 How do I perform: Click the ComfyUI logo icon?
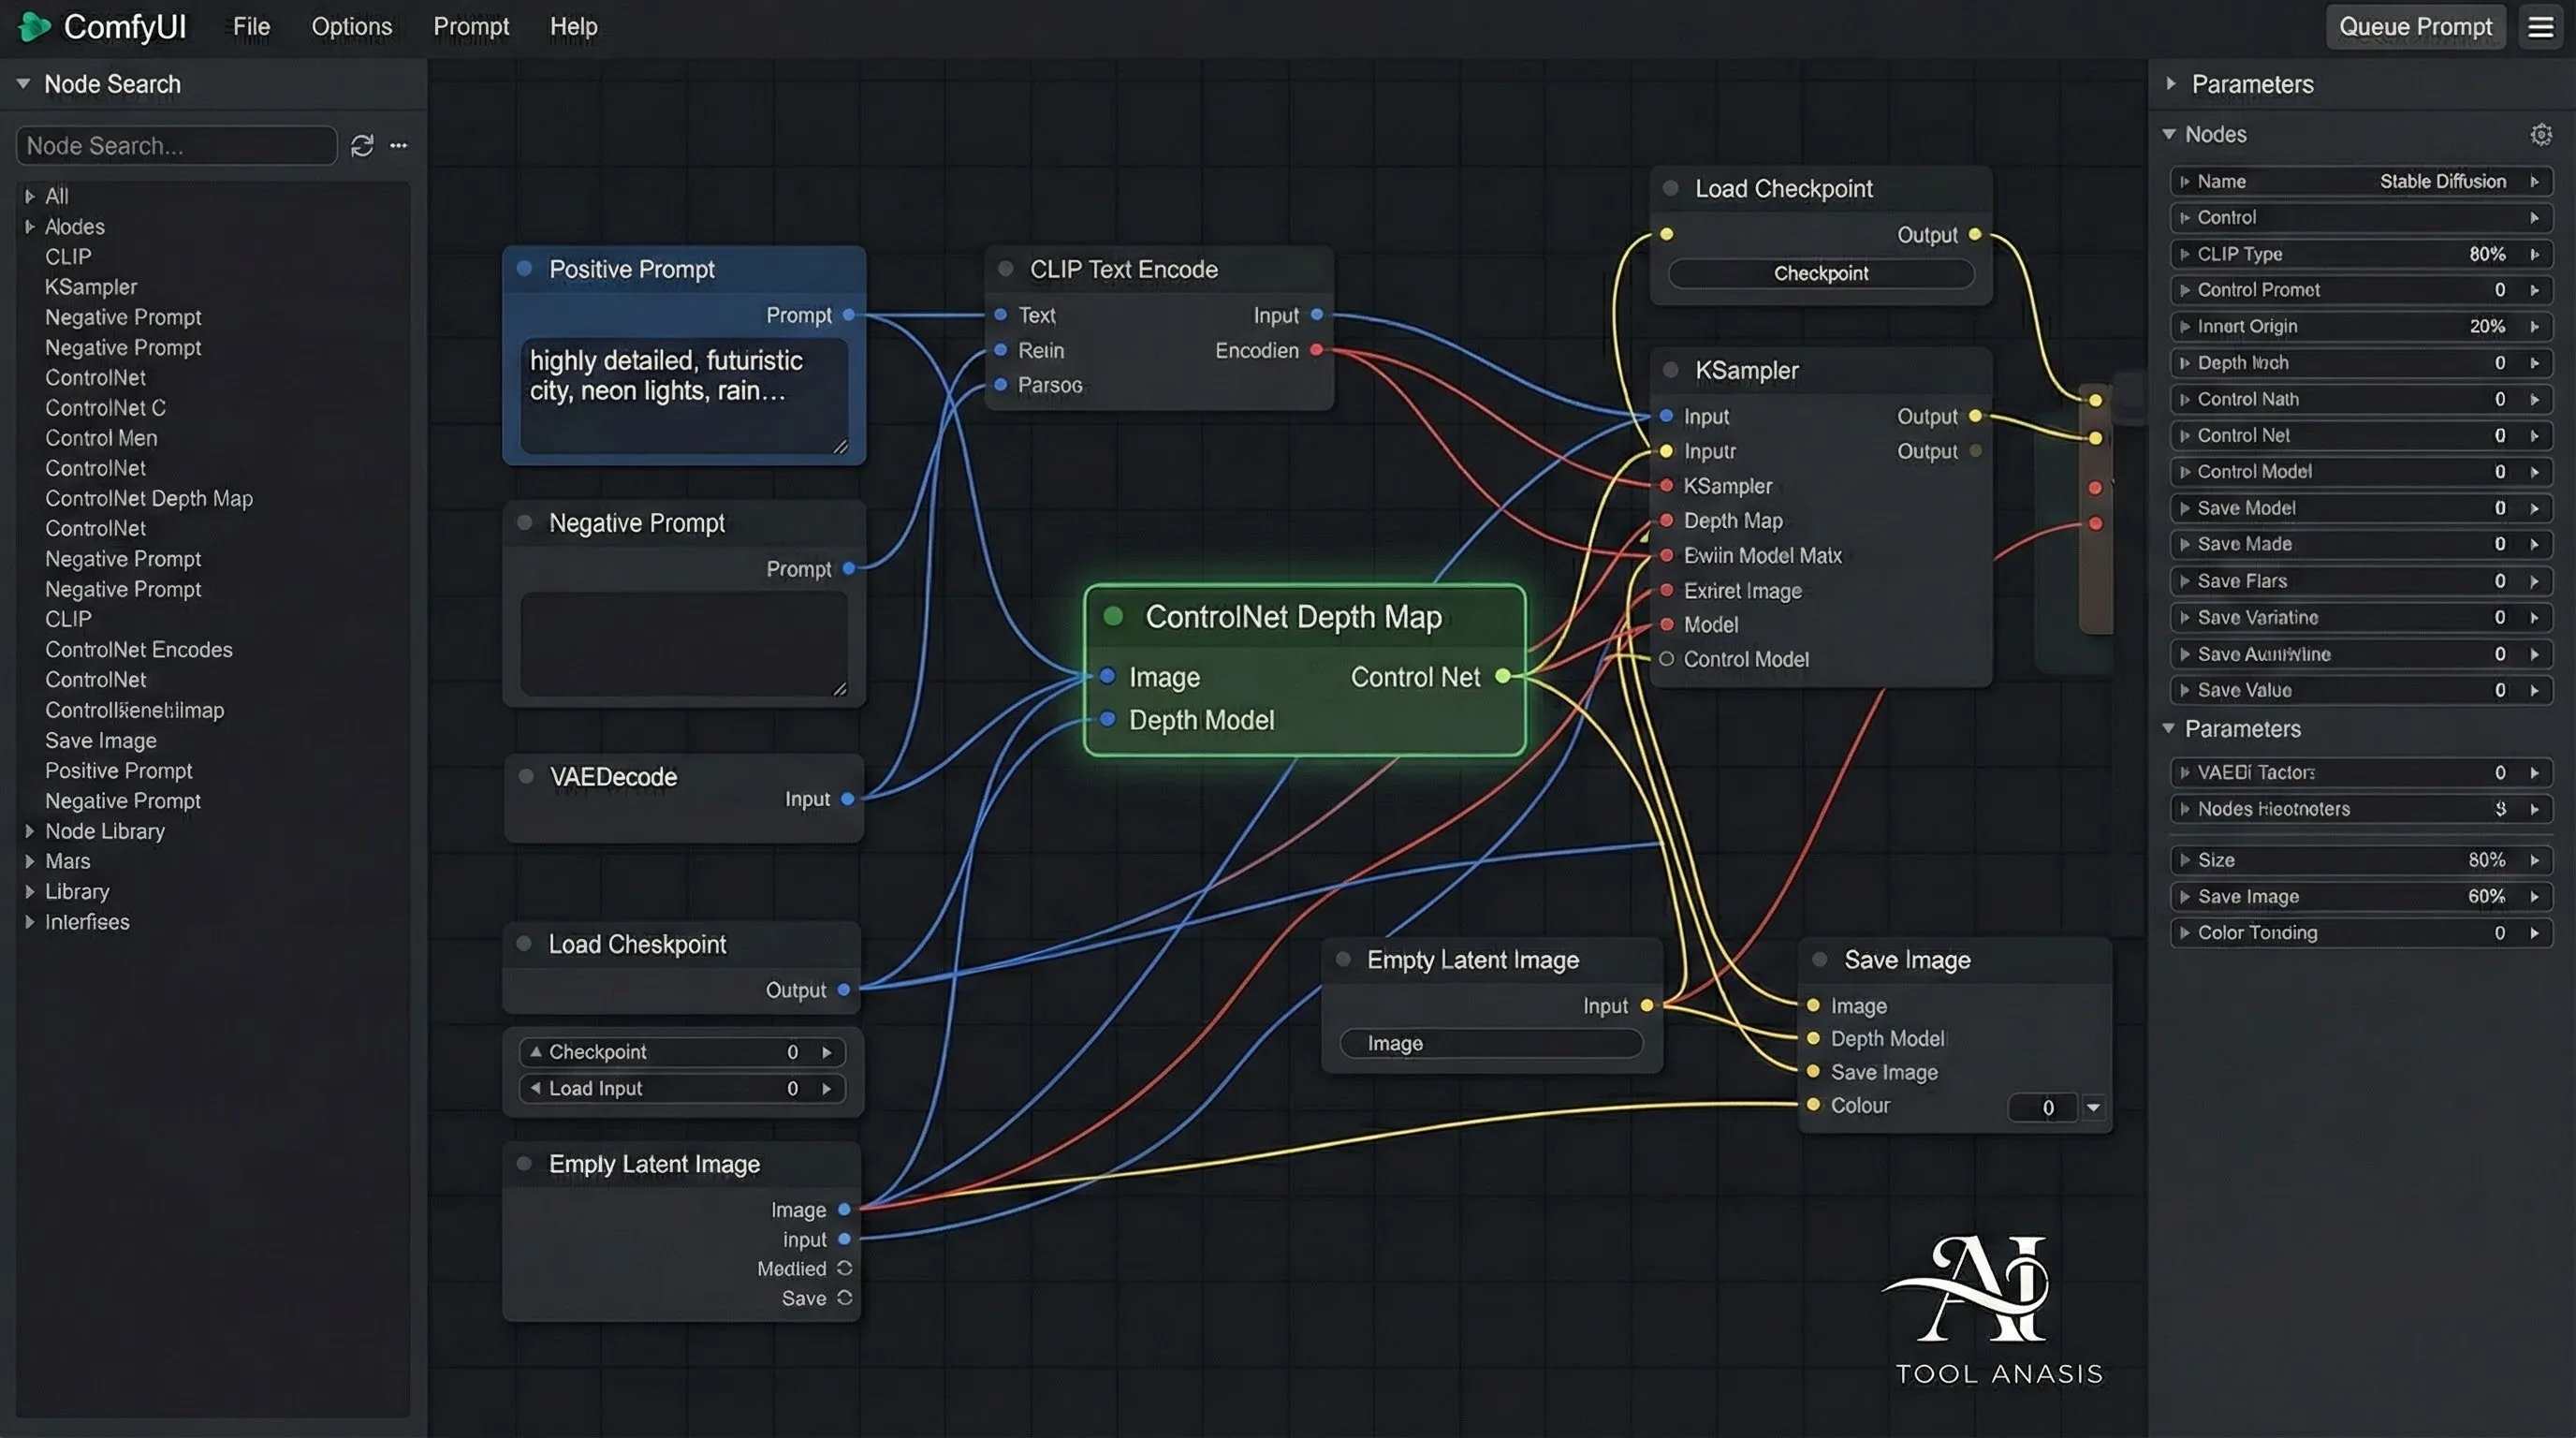point(34,27)
